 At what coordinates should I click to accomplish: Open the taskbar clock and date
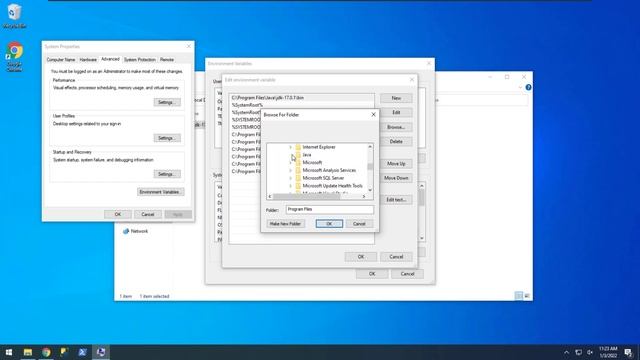[608, 352]
